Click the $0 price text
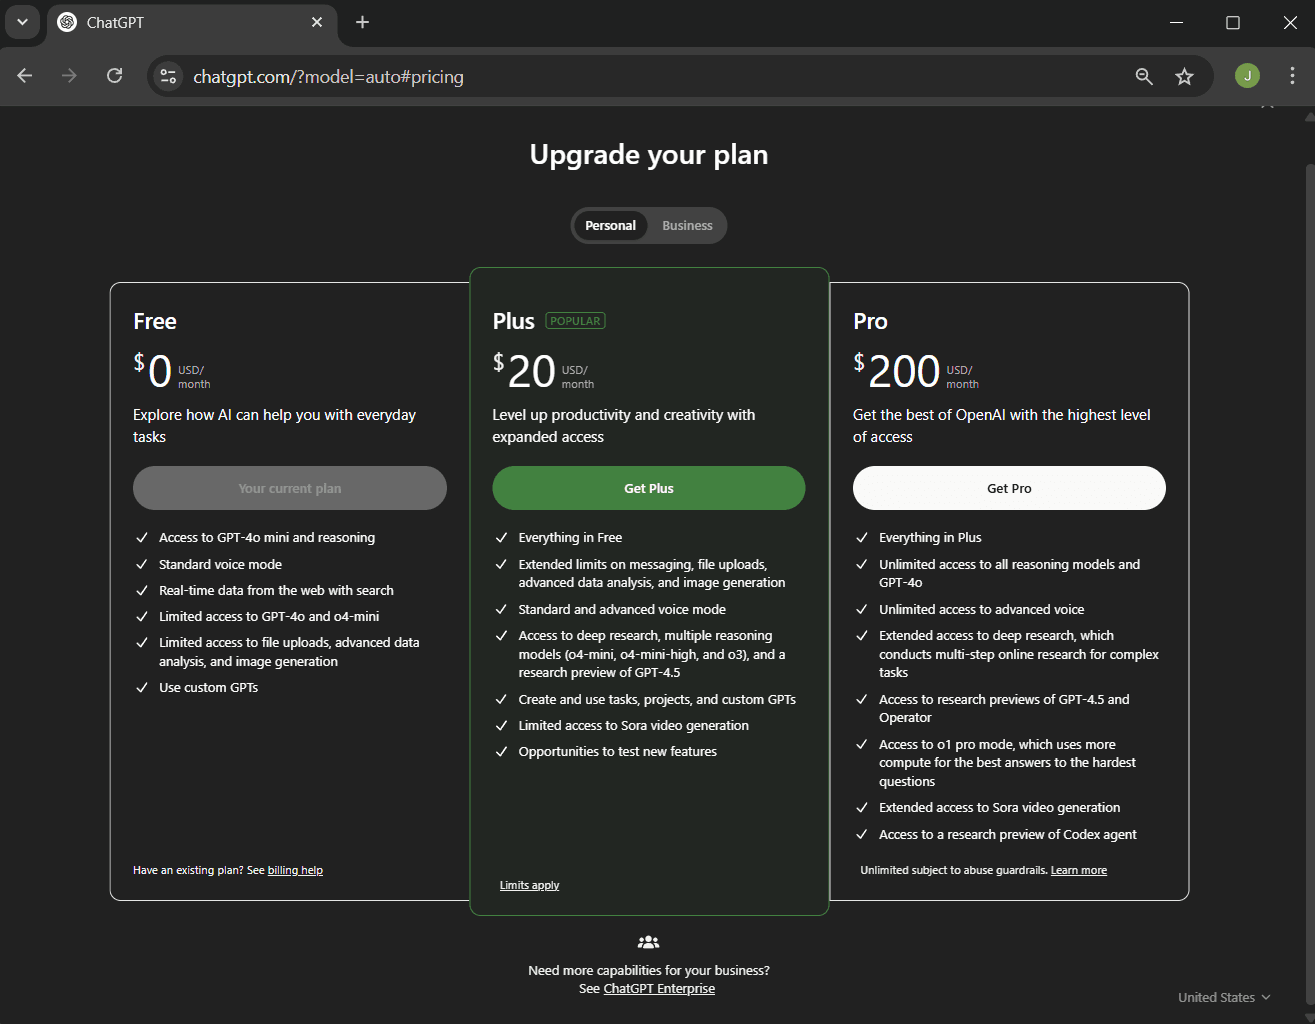Screen dimensions: 1315x1024 (x=153, y=371)
